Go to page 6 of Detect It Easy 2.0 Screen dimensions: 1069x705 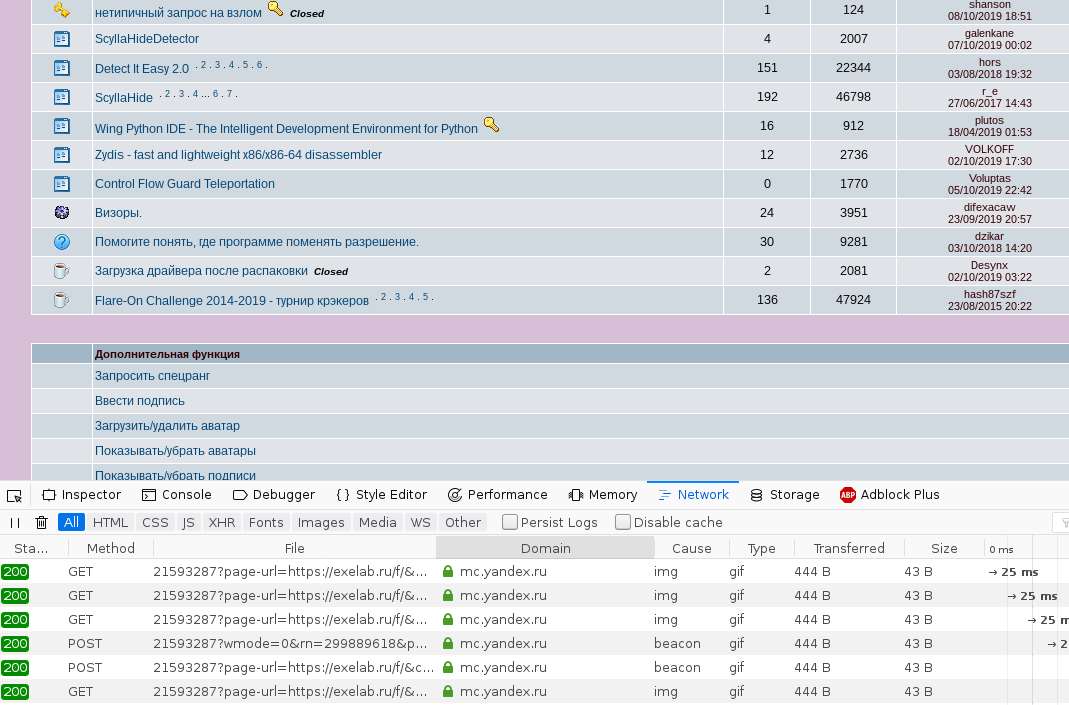tap(259, 65)
